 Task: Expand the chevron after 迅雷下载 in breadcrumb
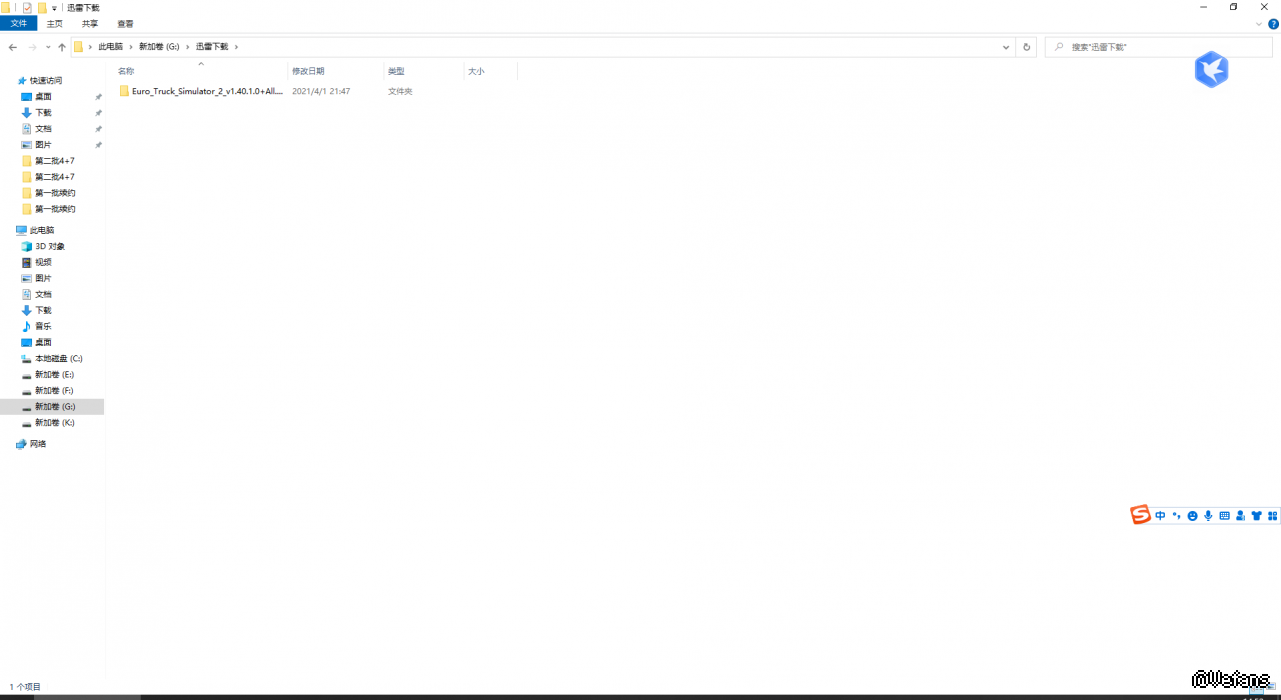point(236,47)
